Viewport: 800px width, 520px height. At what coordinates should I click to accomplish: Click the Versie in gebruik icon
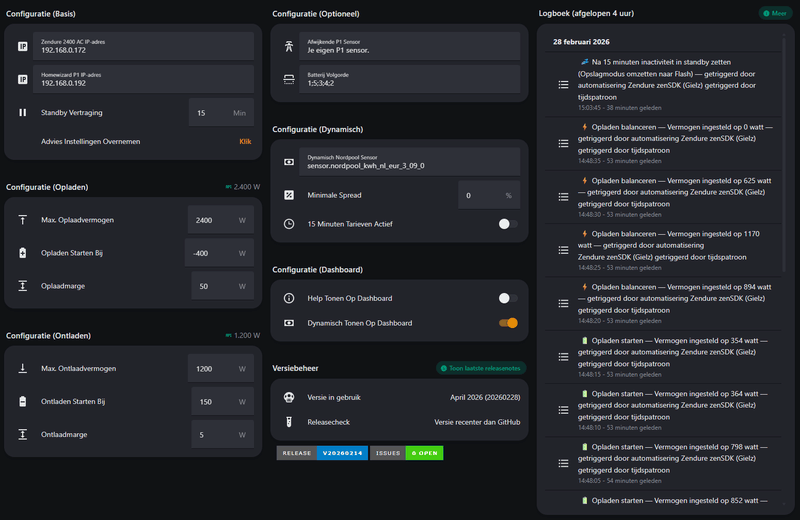coord(289,397)
